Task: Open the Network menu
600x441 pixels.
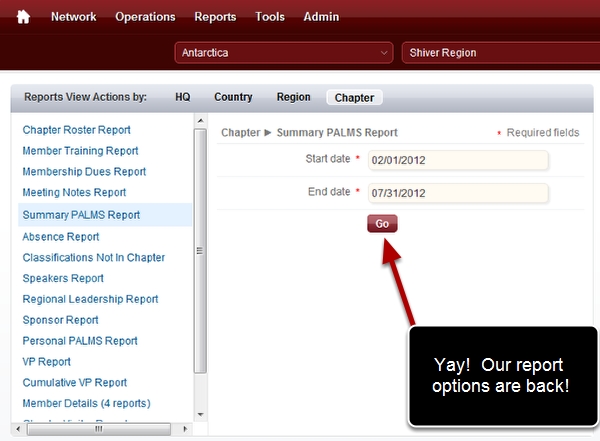Action: point(74,17)
